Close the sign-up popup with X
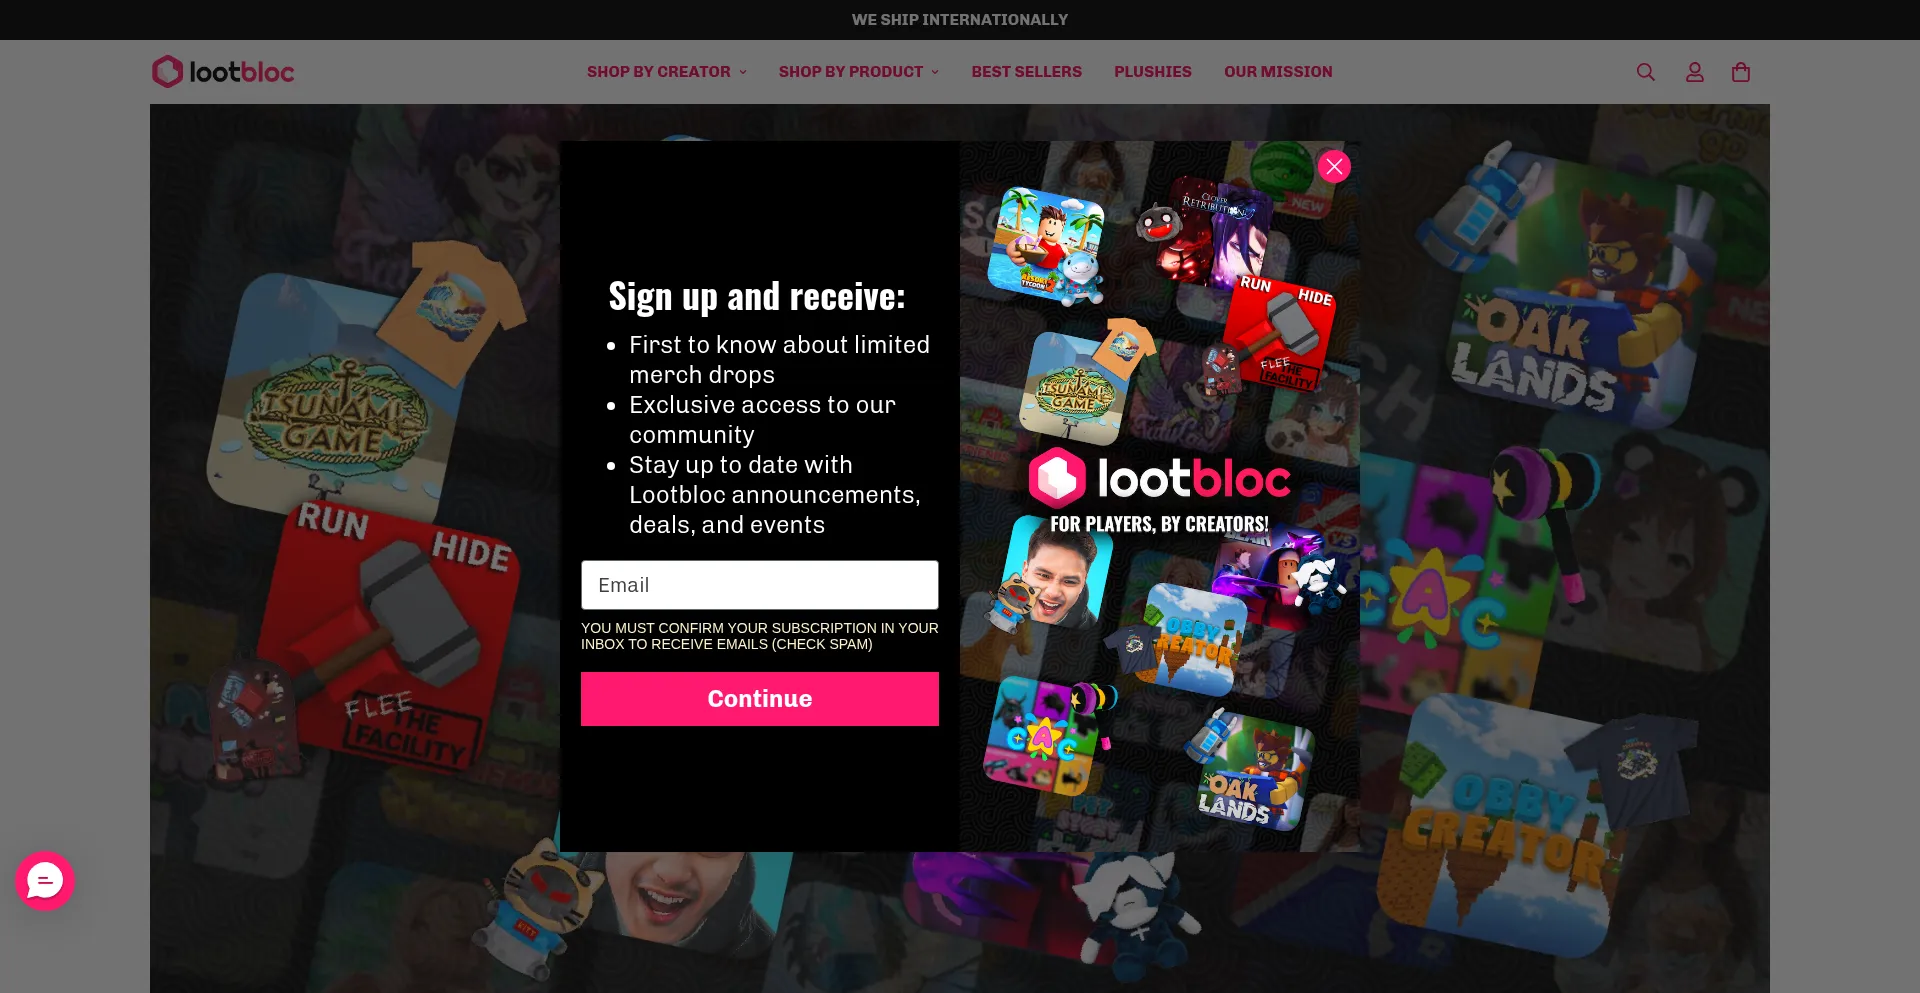 tap(1334, 167)
